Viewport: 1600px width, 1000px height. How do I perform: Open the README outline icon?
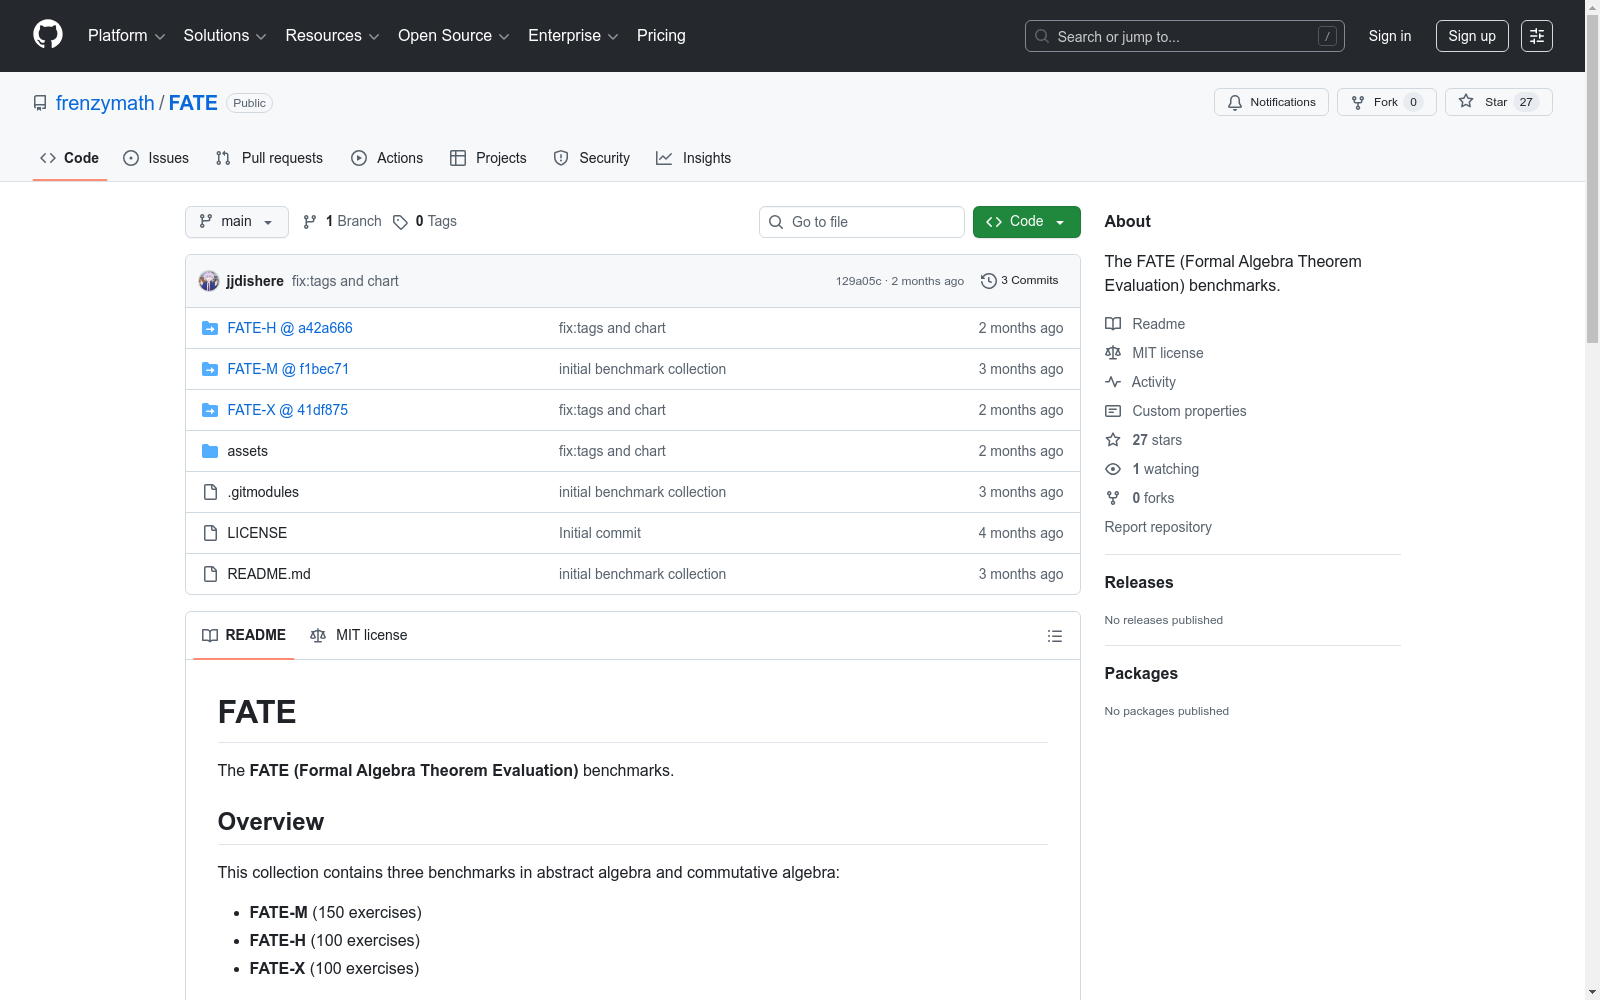click(x=1054, y=636)
